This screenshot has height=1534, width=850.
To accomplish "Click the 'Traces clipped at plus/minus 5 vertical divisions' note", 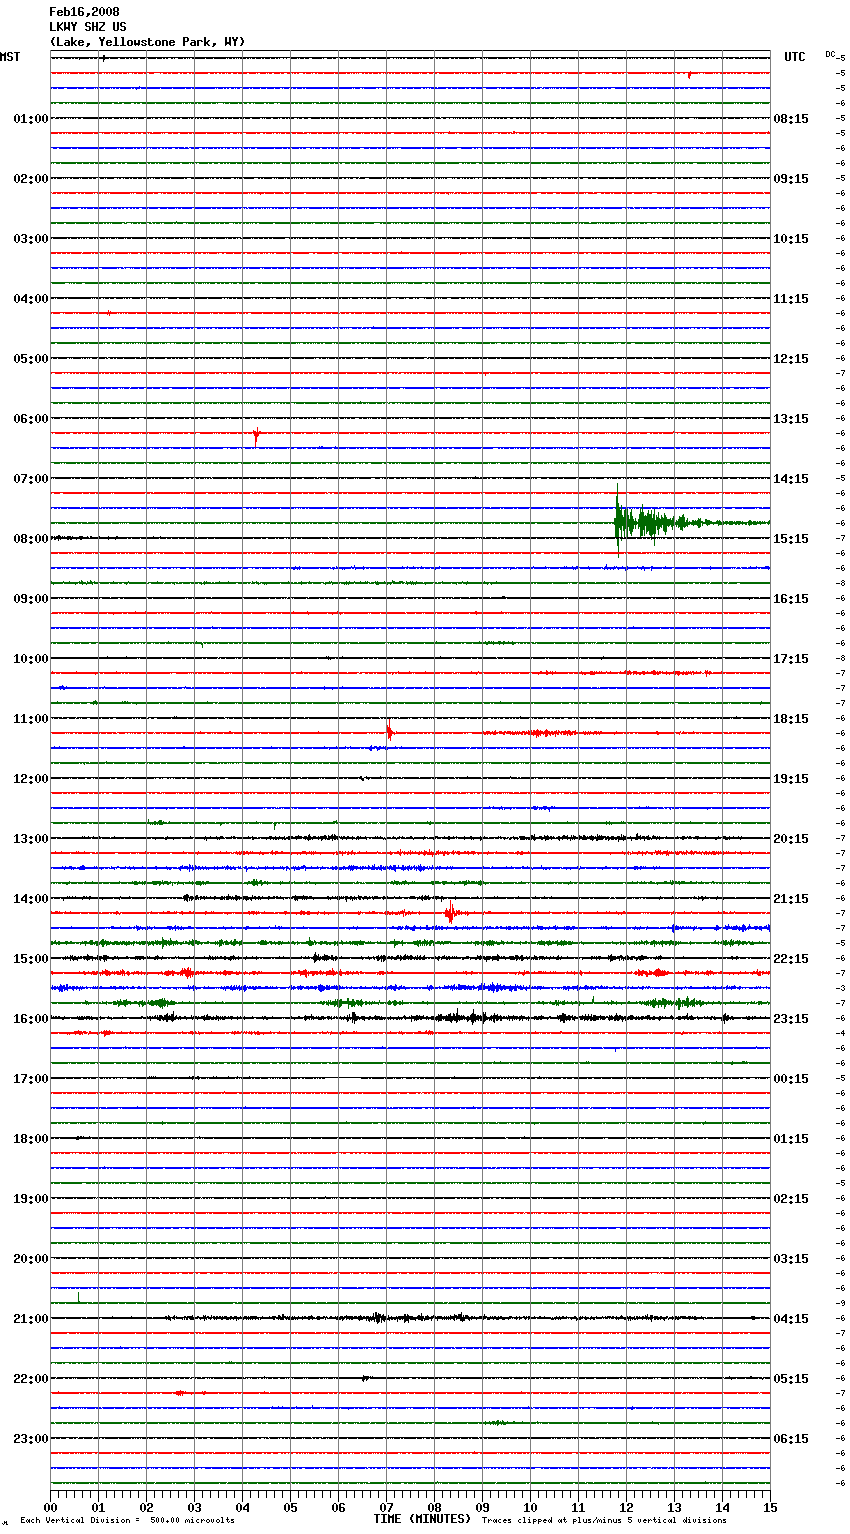I will tap(604, 1520).
